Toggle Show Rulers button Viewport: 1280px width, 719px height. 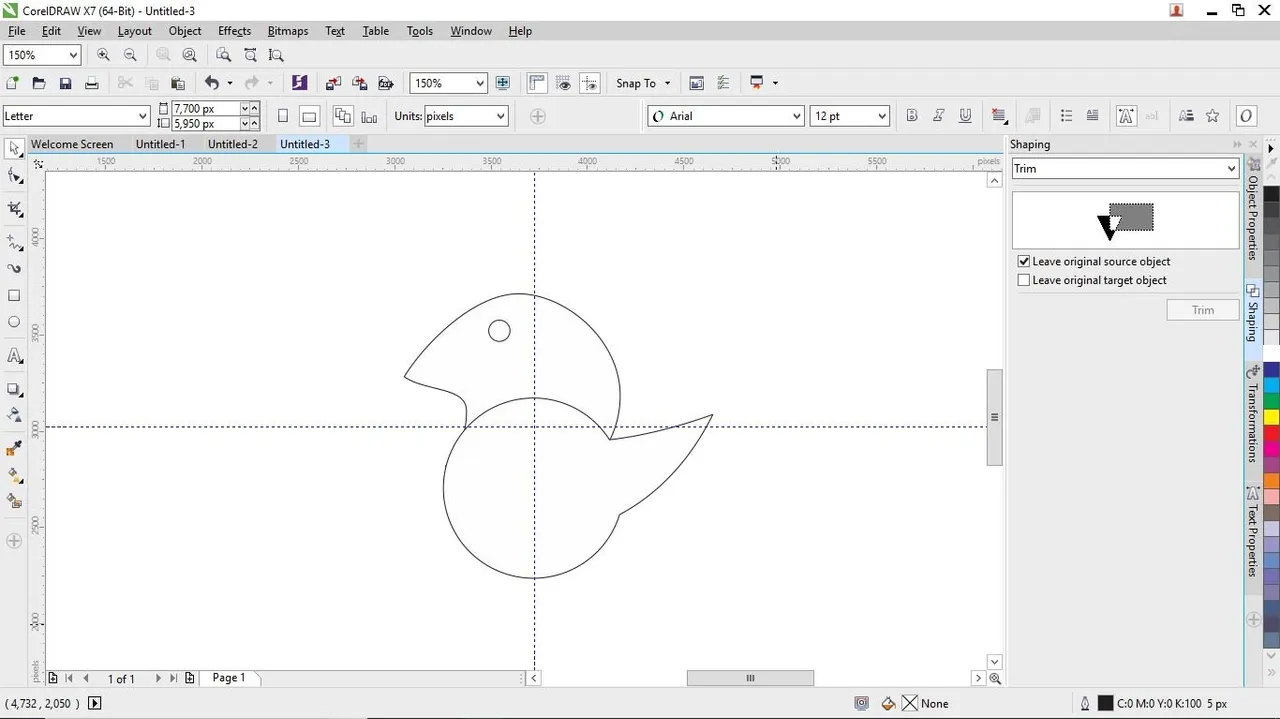pyautogui.click(x=537, y=83)
